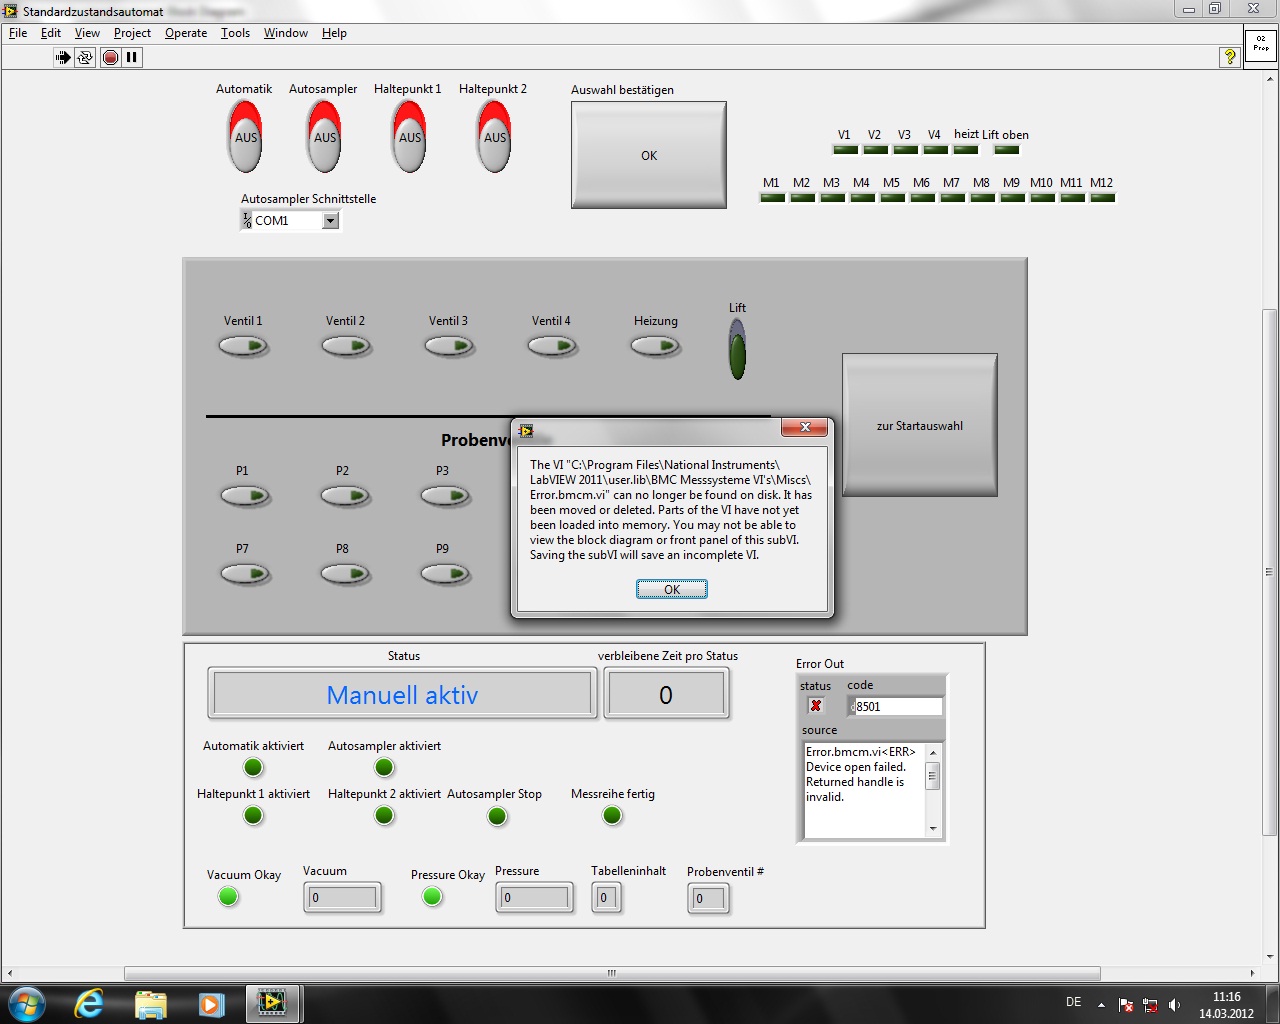Switch on Ventil 2

click(x=346, y=346)
